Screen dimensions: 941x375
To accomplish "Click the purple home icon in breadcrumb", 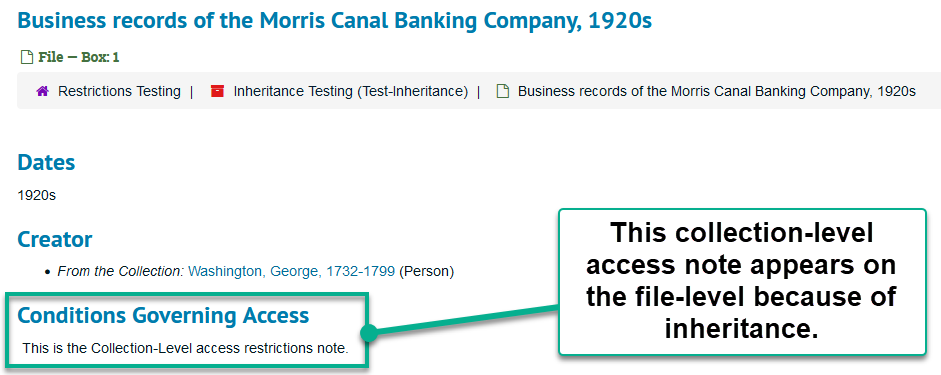I will [42, 91].
